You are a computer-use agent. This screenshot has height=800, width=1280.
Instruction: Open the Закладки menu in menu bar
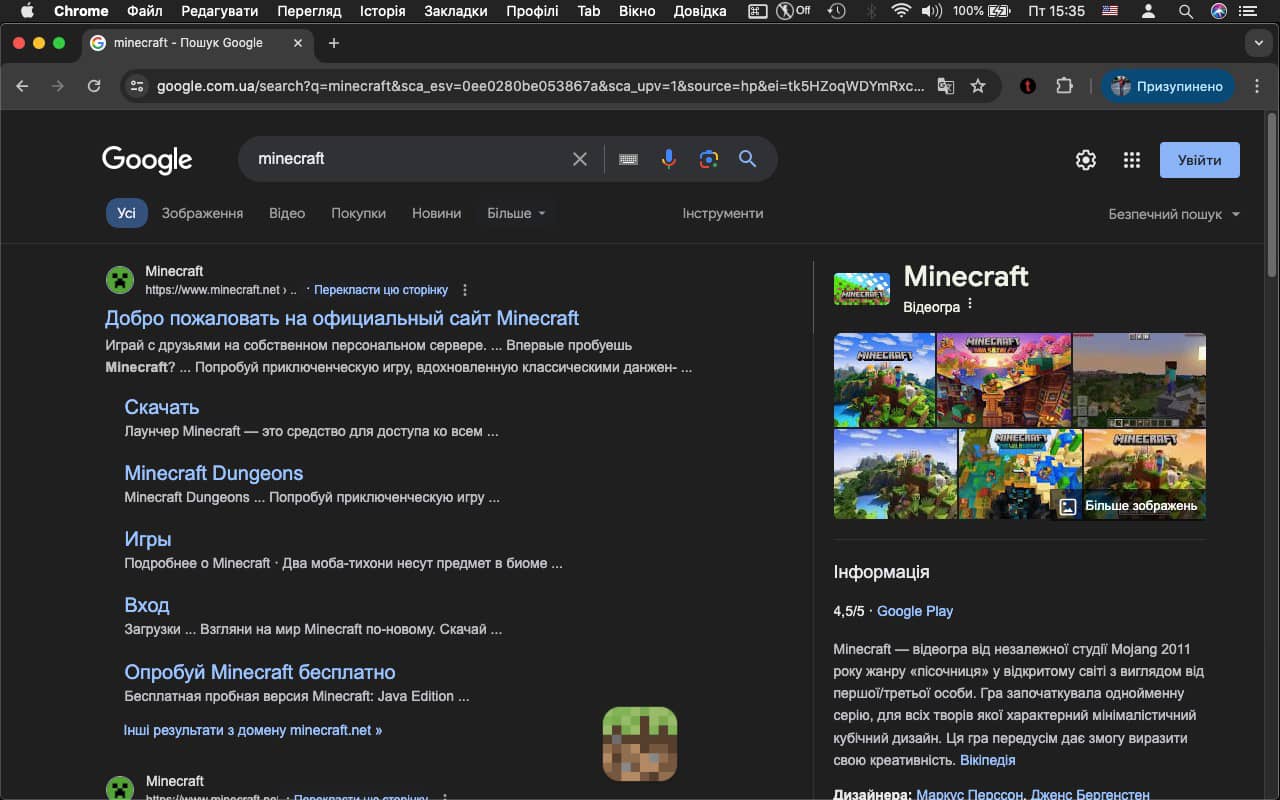click(455, 11)
